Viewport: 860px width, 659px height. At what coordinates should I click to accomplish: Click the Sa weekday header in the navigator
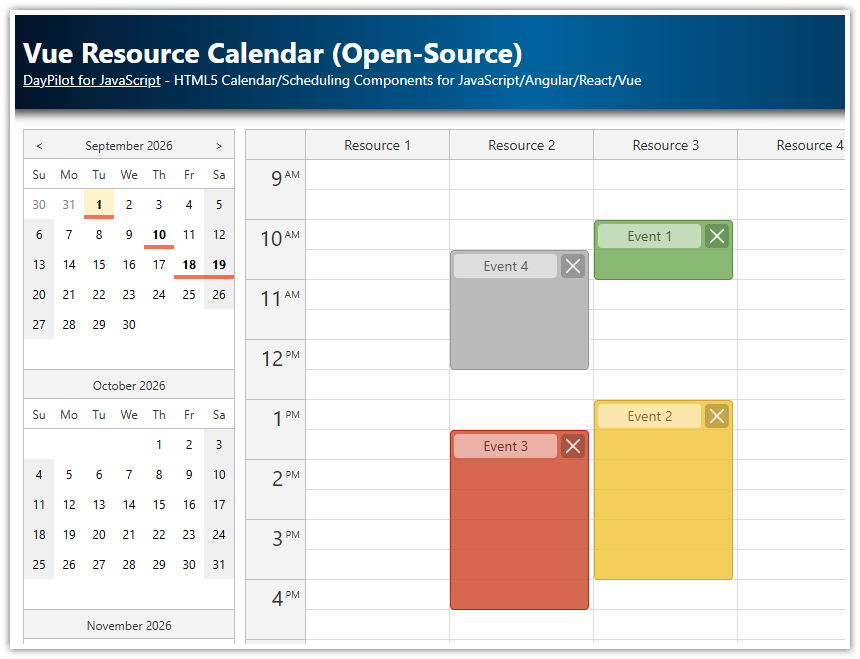[x=219, y=174]
